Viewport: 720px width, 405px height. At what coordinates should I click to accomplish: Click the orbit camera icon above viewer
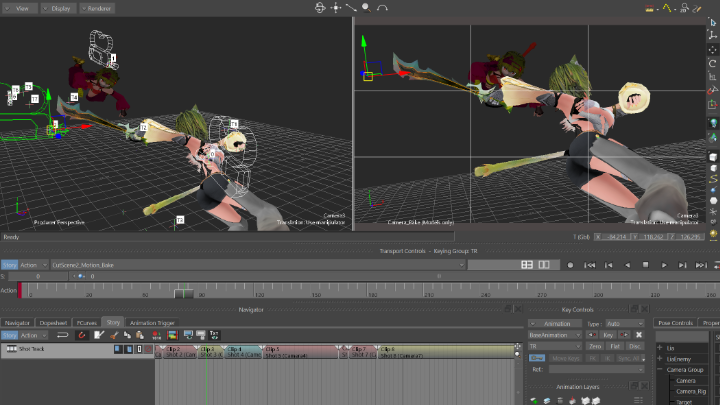pyautogui.click(x=320, y=8)
